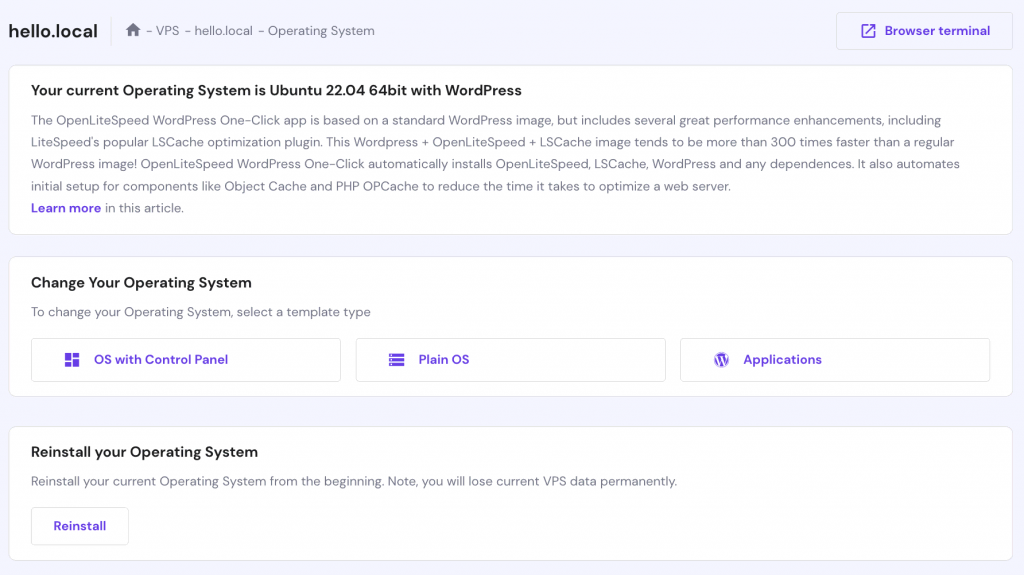Screen dimensions: 1024x575
Task: Select the Applications template type
Action: coord(835,359)
